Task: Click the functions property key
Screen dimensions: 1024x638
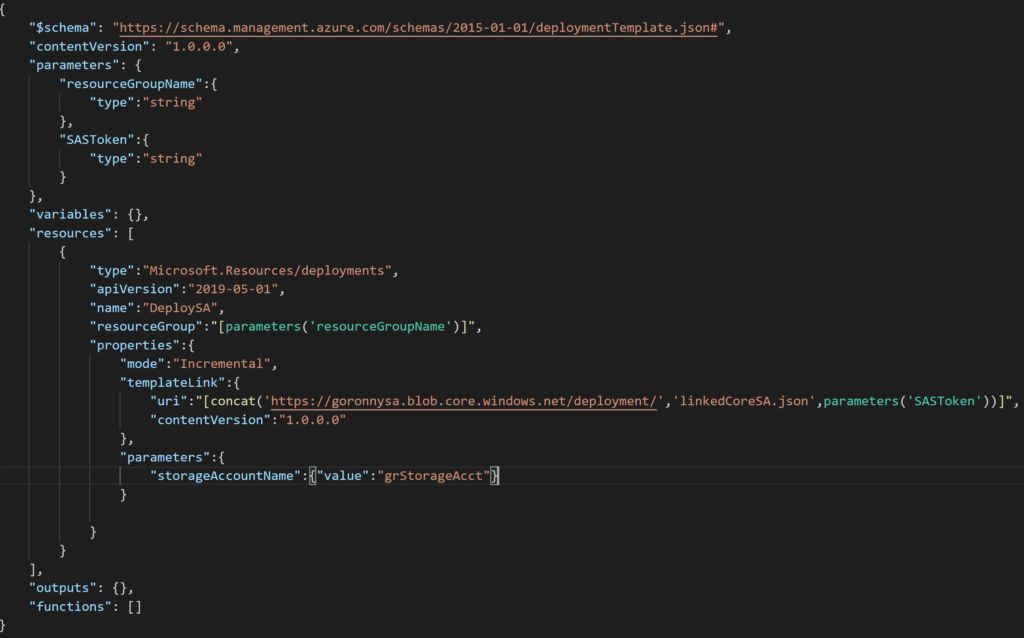Action: (x=69, y=606)
